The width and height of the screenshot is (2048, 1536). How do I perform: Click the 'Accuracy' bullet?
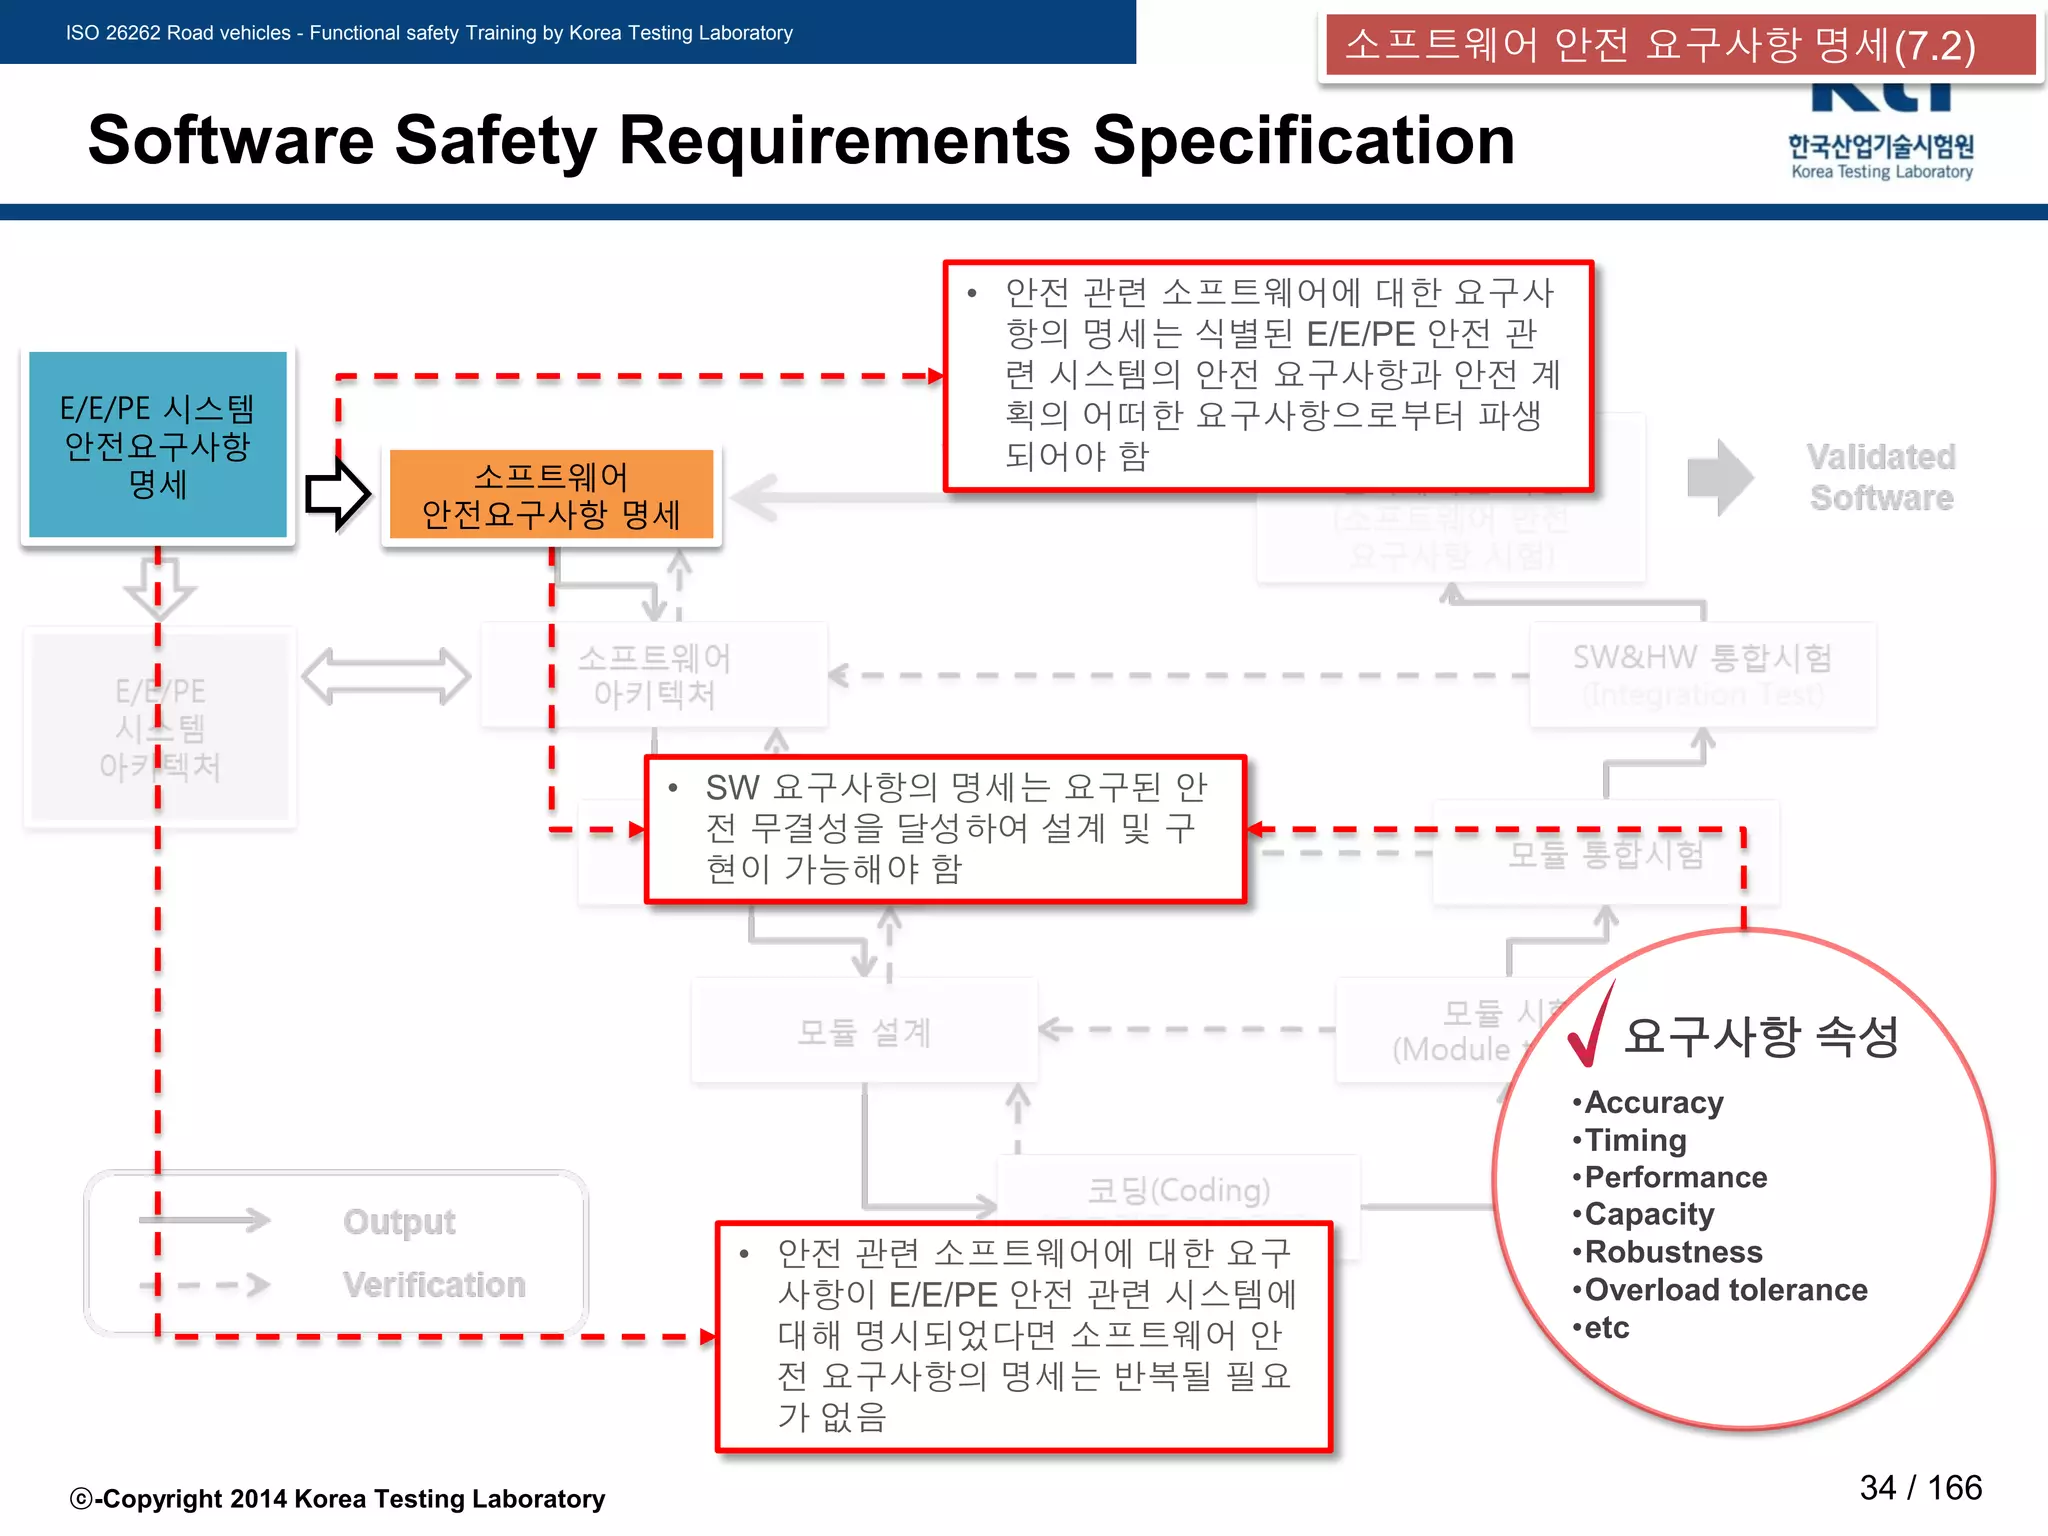pos(1648,1102)
